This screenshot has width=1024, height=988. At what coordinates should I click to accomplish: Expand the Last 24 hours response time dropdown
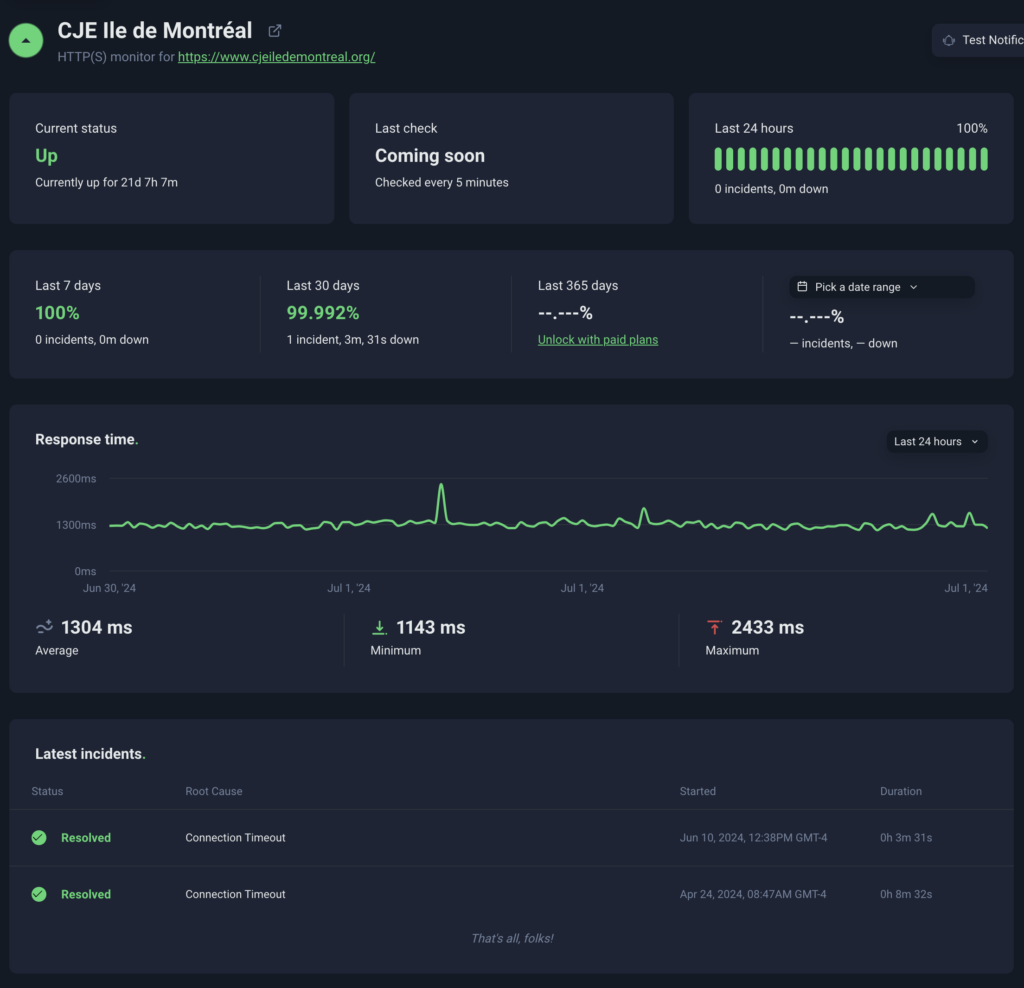936,441
